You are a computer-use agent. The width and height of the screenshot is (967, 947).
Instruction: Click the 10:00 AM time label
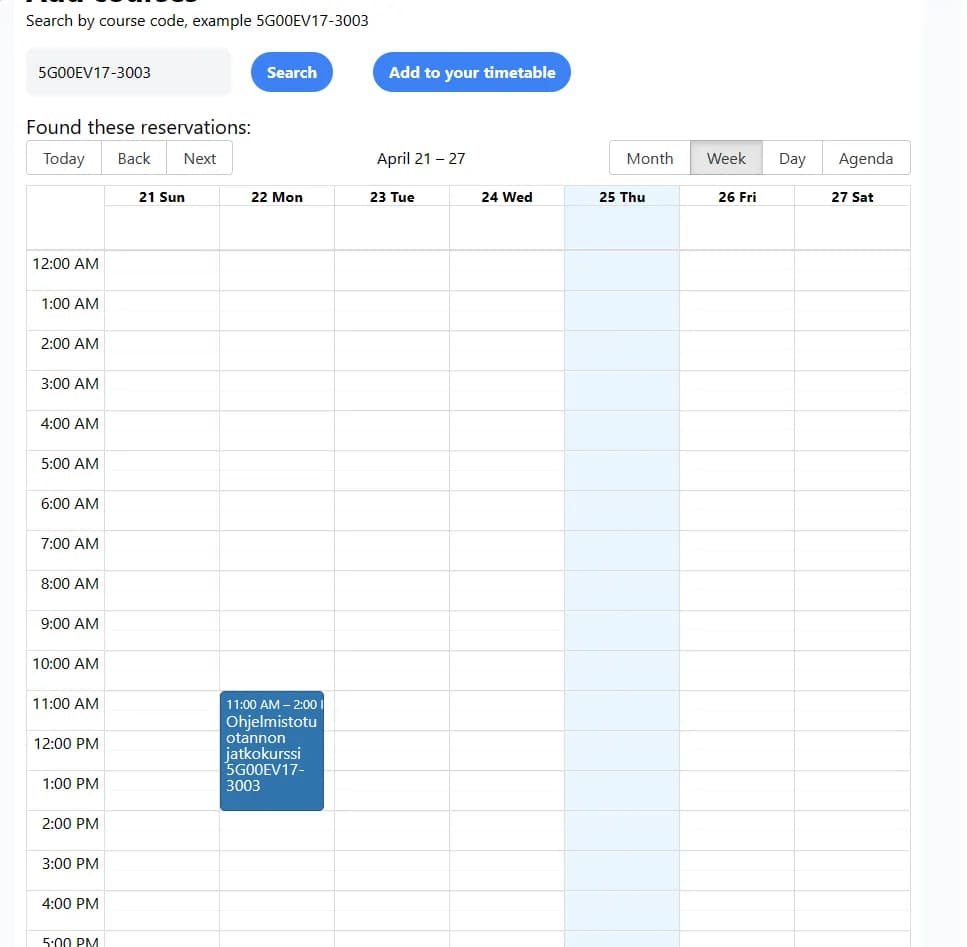65,664
